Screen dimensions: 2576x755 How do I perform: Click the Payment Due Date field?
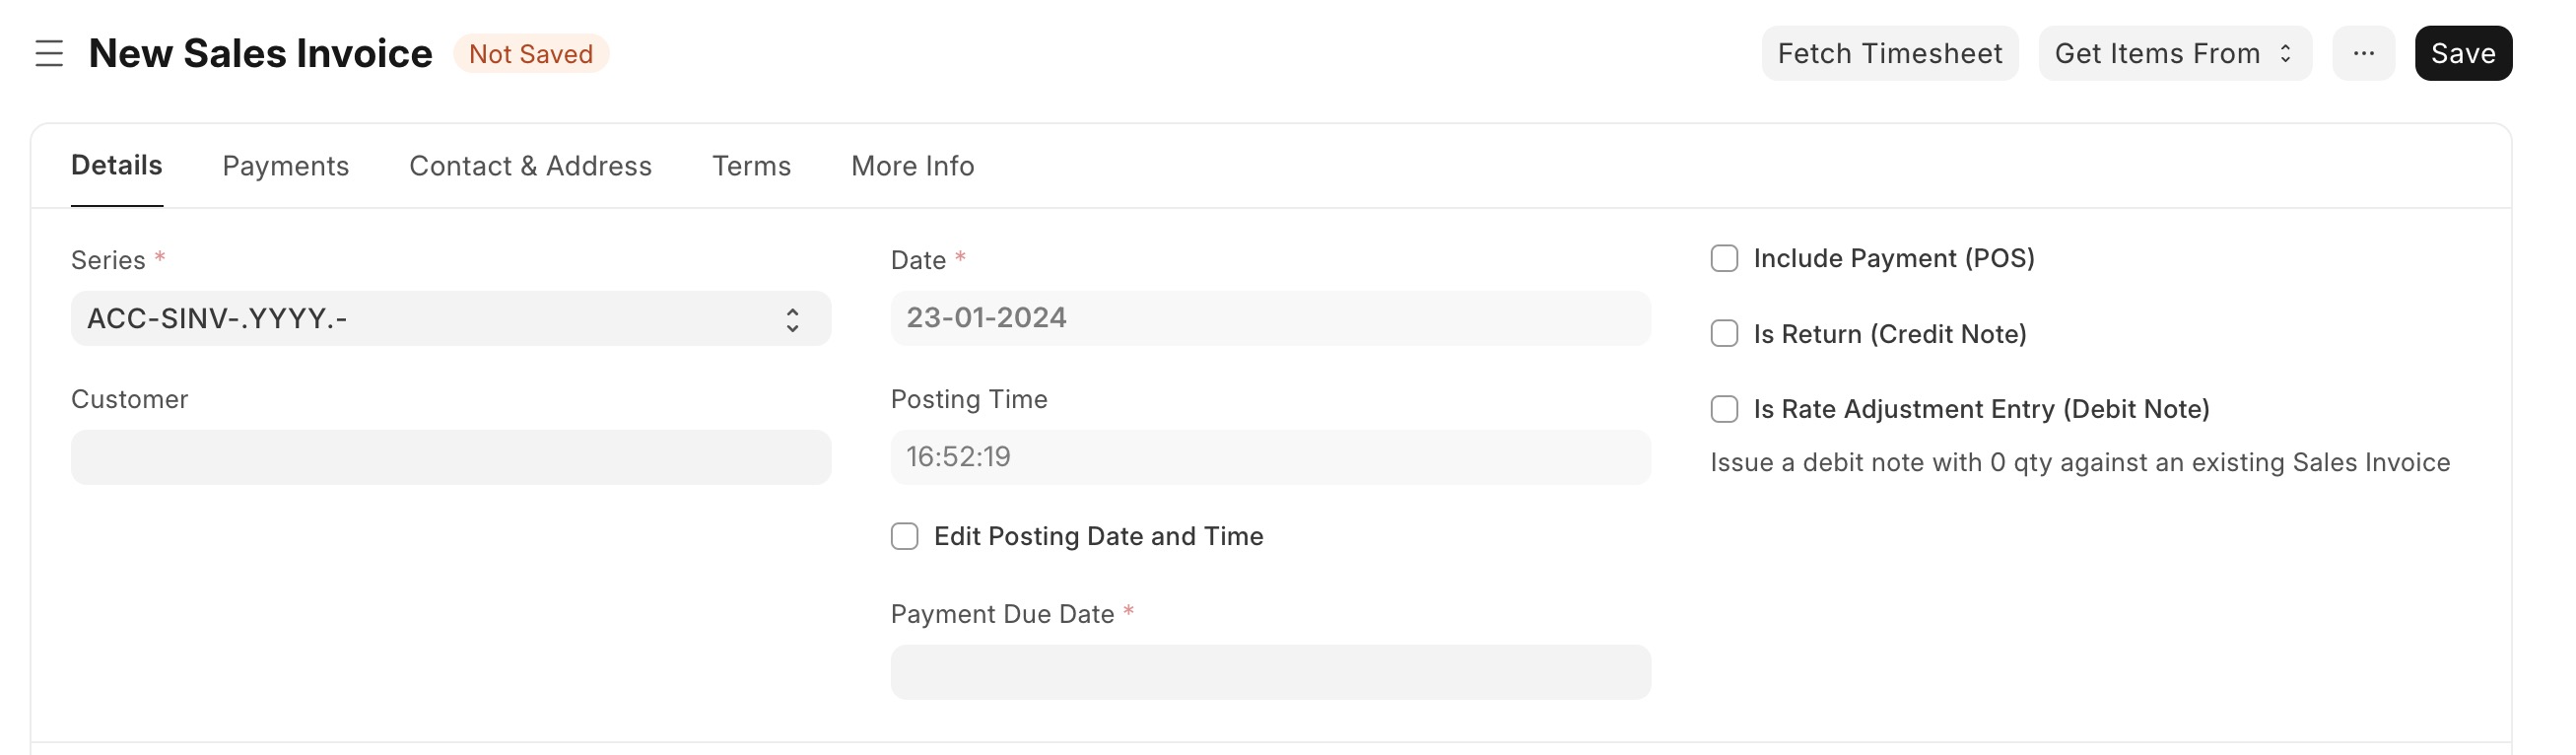click(x=1270, y=671)
